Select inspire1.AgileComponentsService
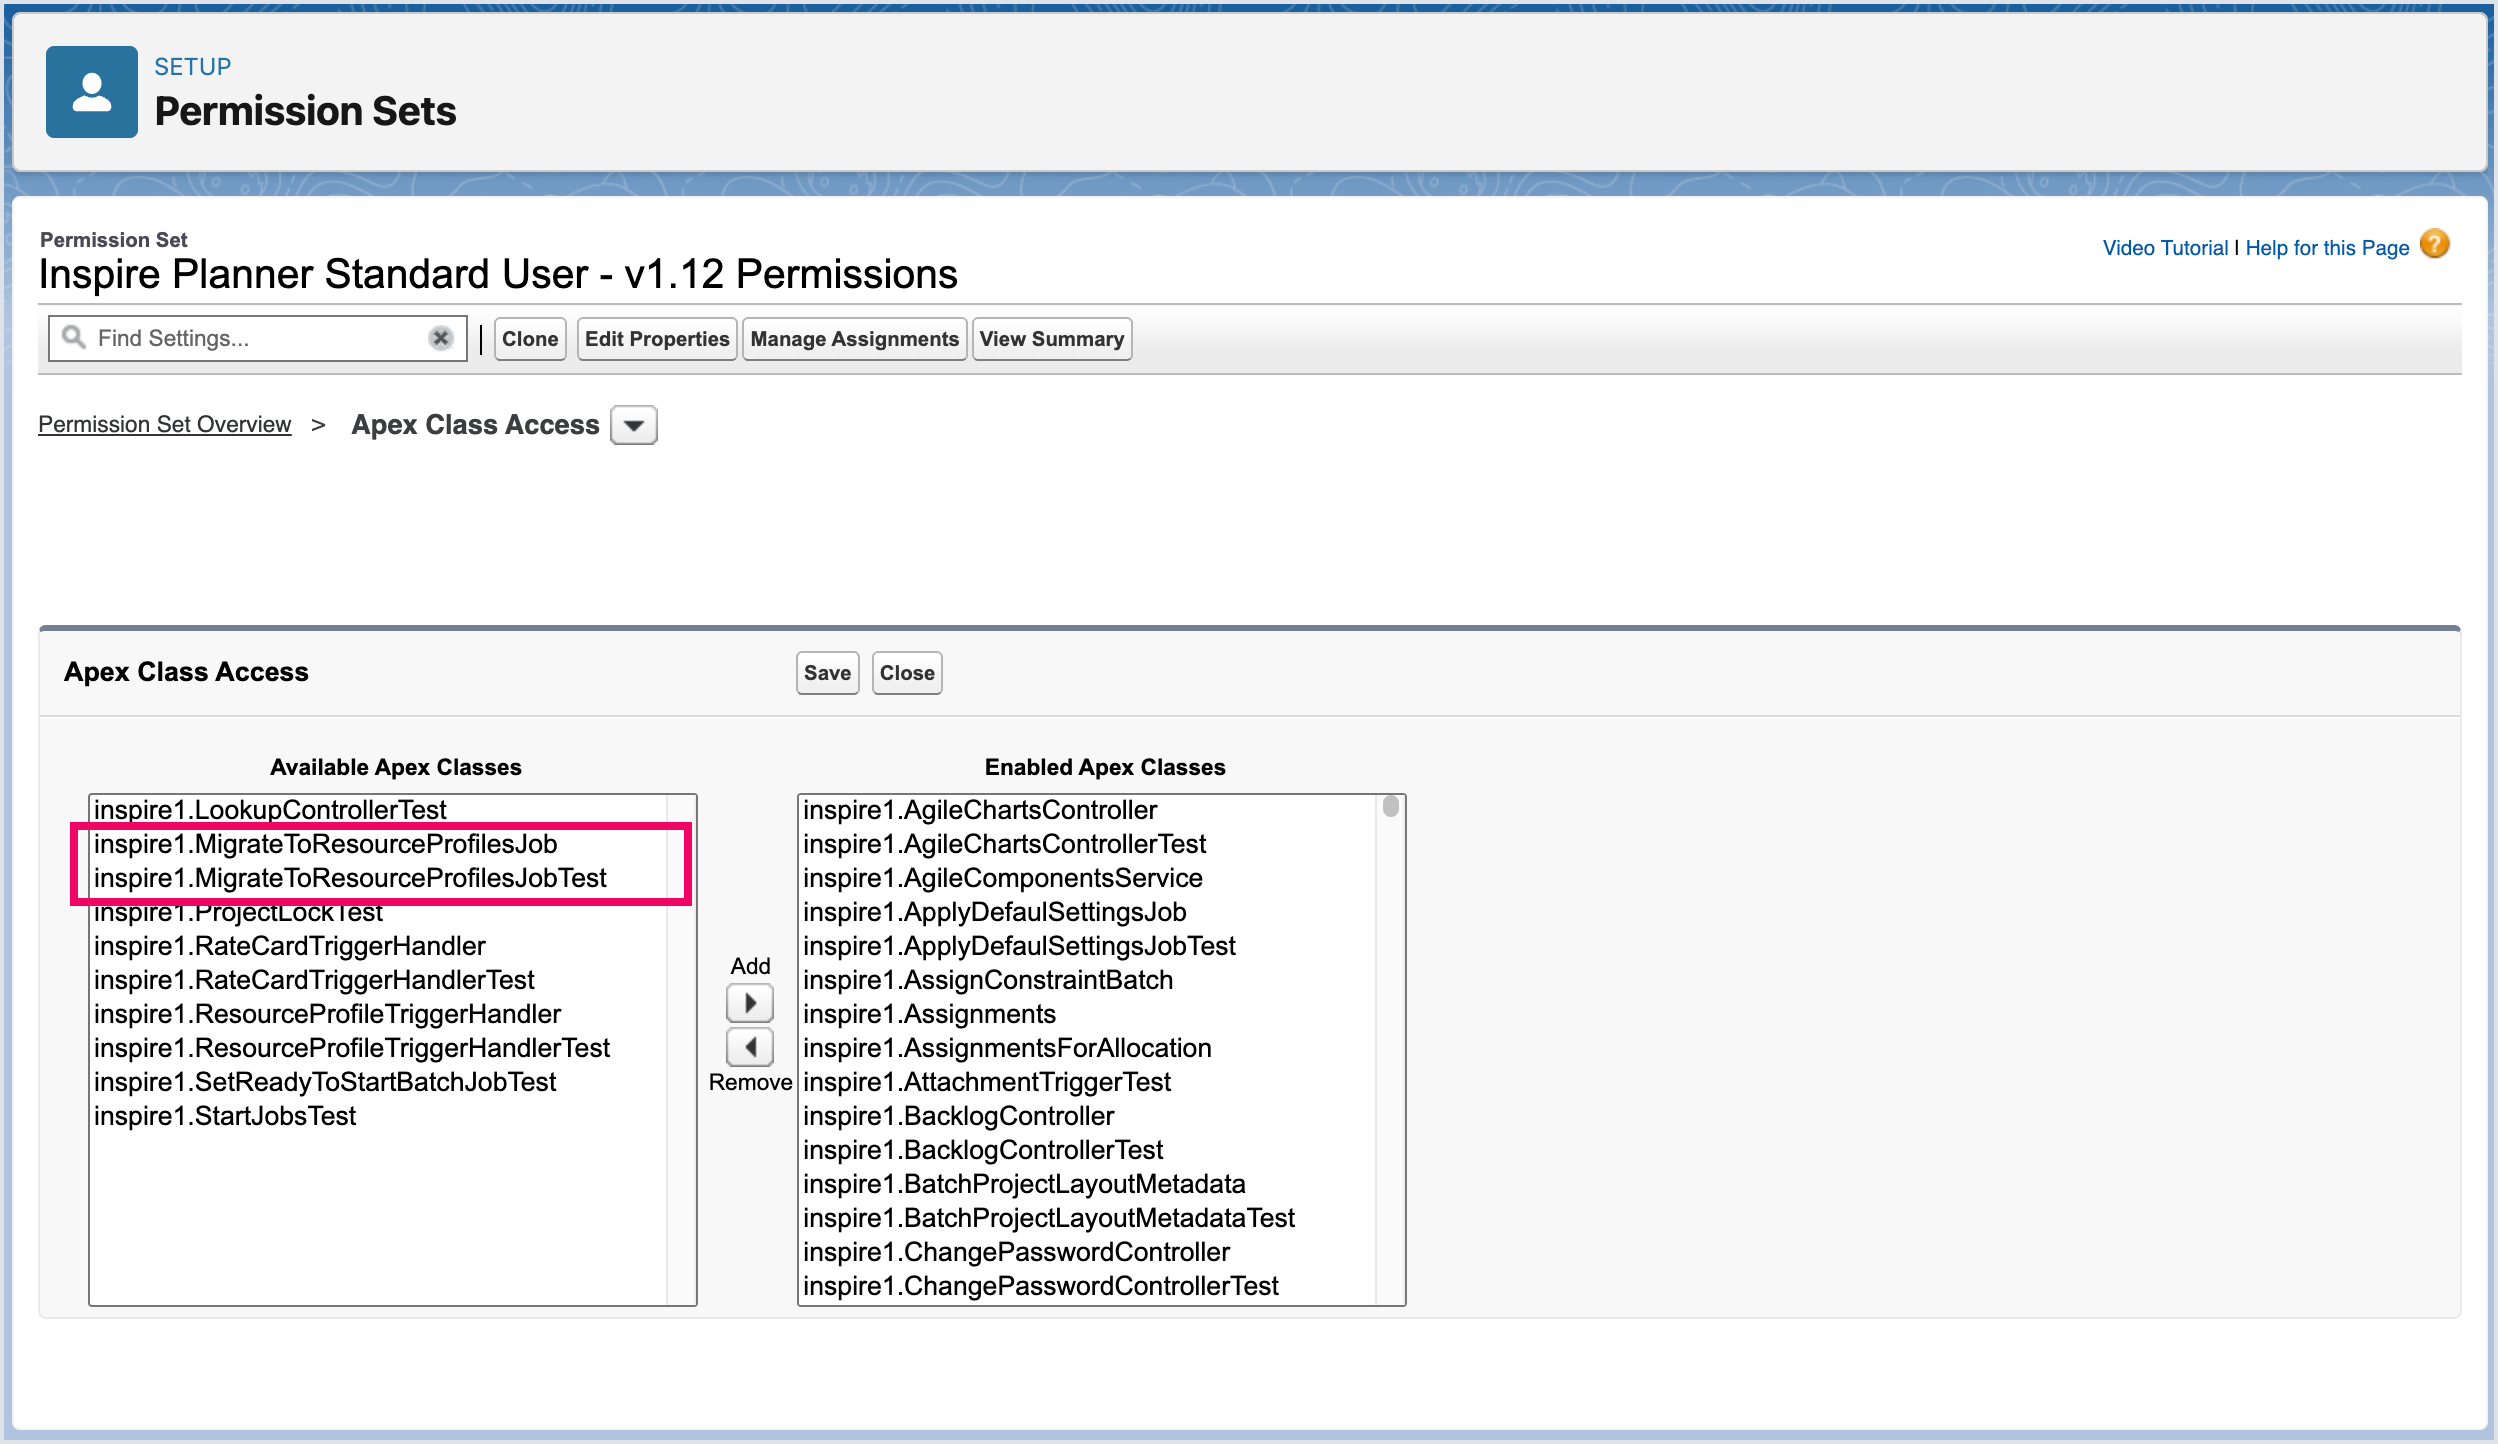Viewport: 2498px width, 1444px height. point(1088,878)
